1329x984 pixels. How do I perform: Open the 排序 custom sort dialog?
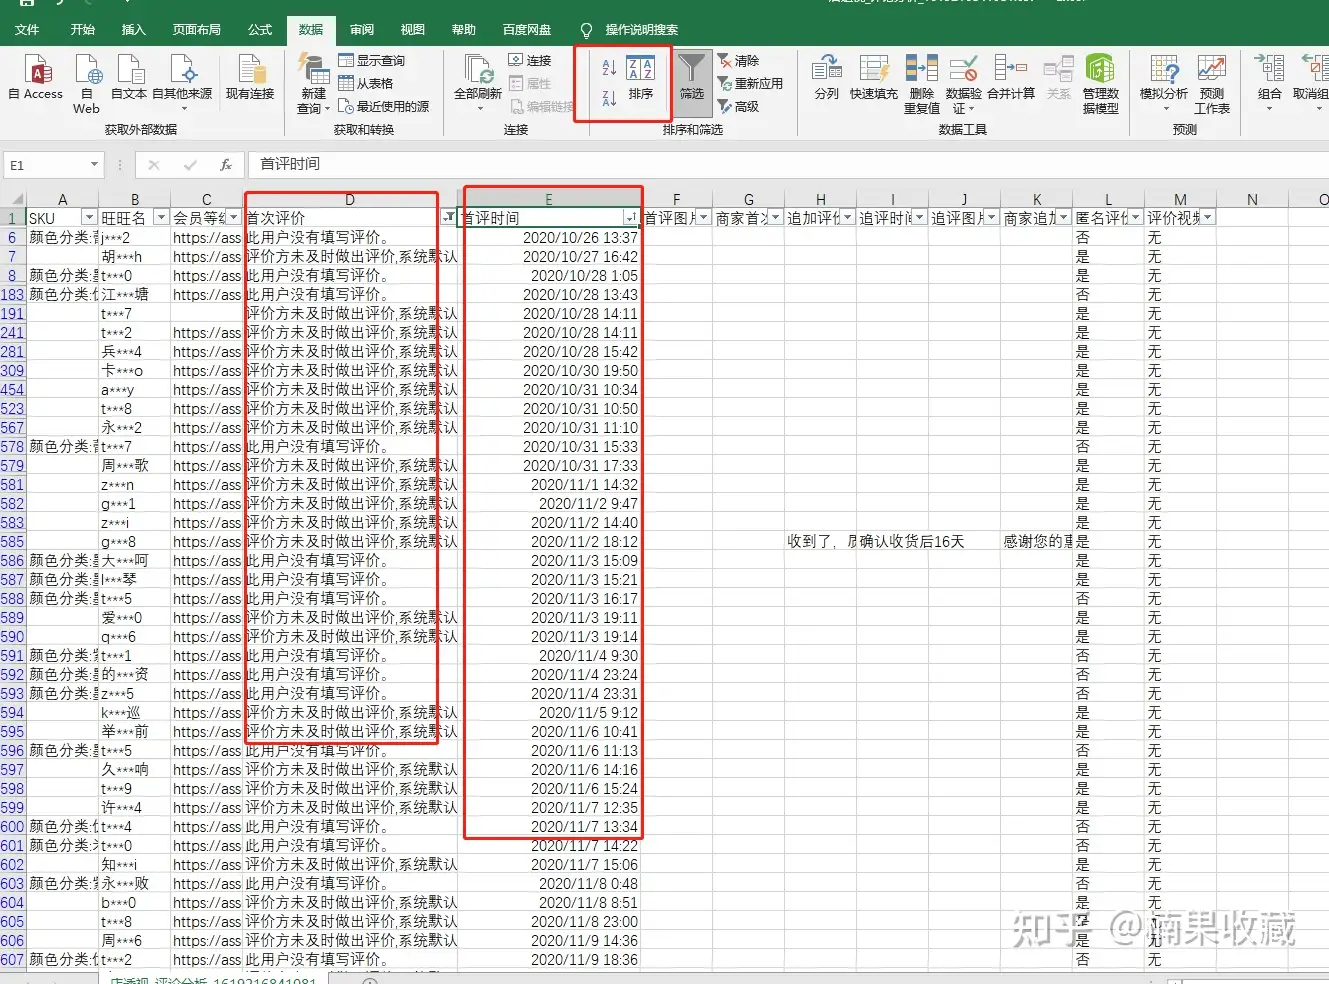[641, 78]
